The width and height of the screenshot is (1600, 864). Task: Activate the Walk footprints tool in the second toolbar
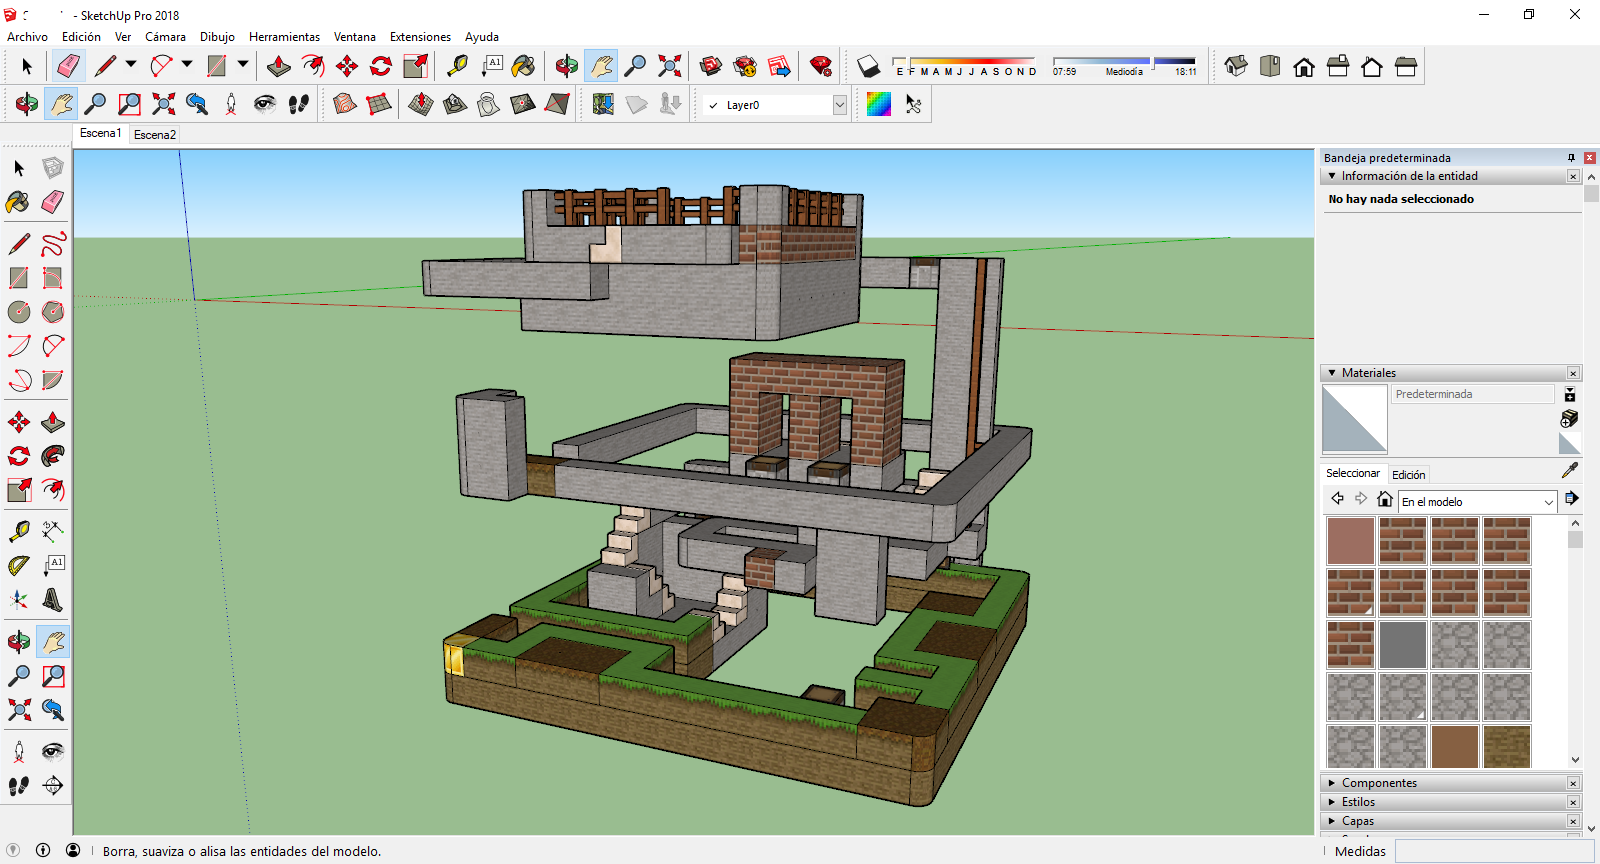(x=298, y=104)
